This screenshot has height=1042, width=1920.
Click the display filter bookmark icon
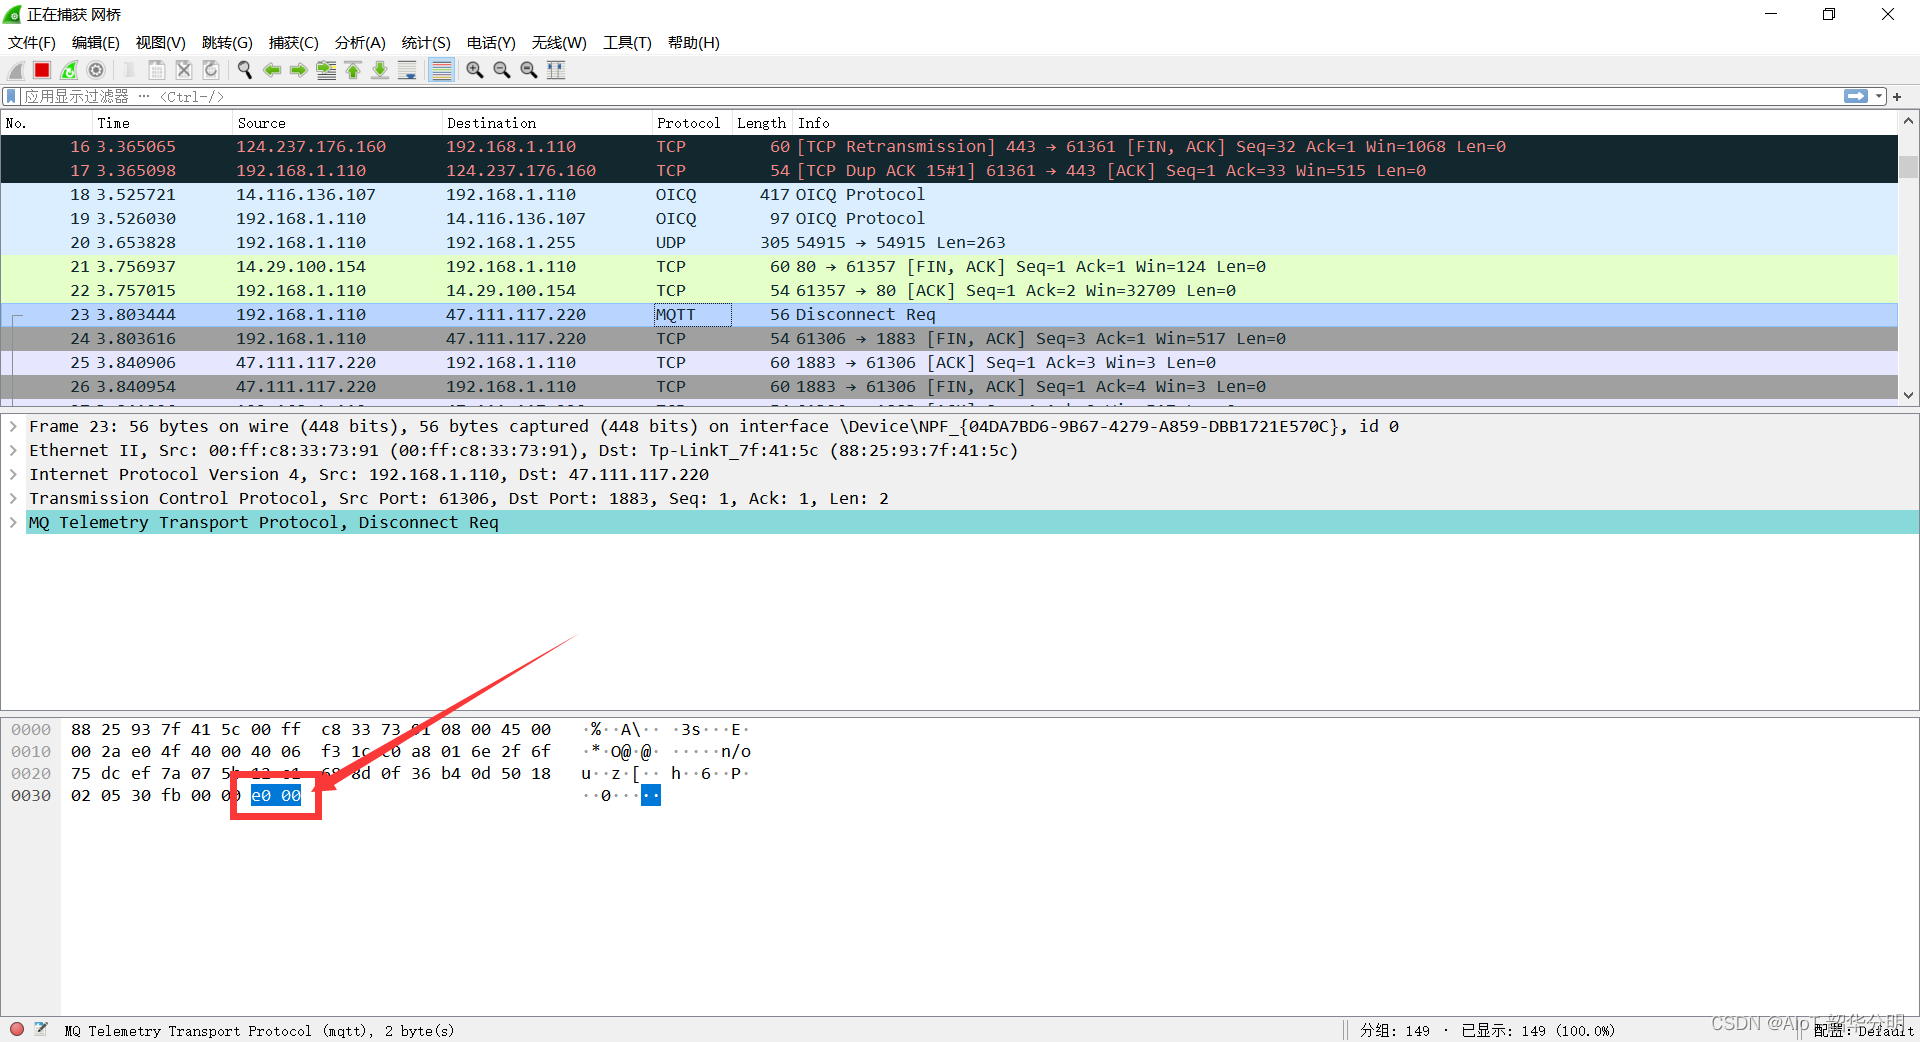11,96
